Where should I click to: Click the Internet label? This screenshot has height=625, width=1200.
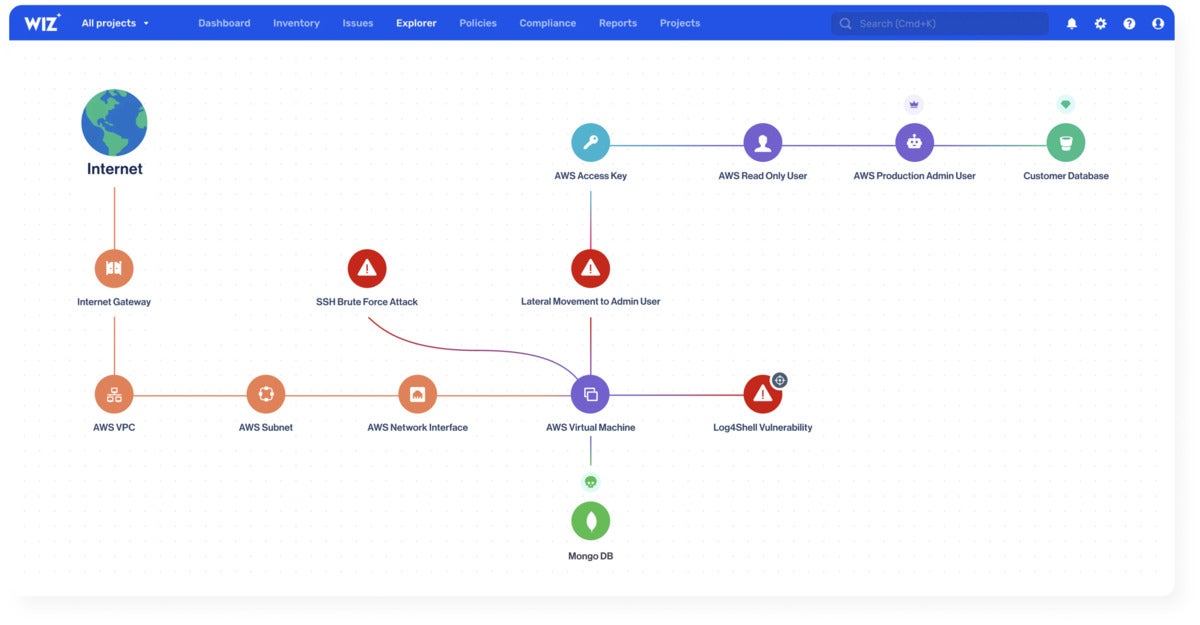(114, 169)
